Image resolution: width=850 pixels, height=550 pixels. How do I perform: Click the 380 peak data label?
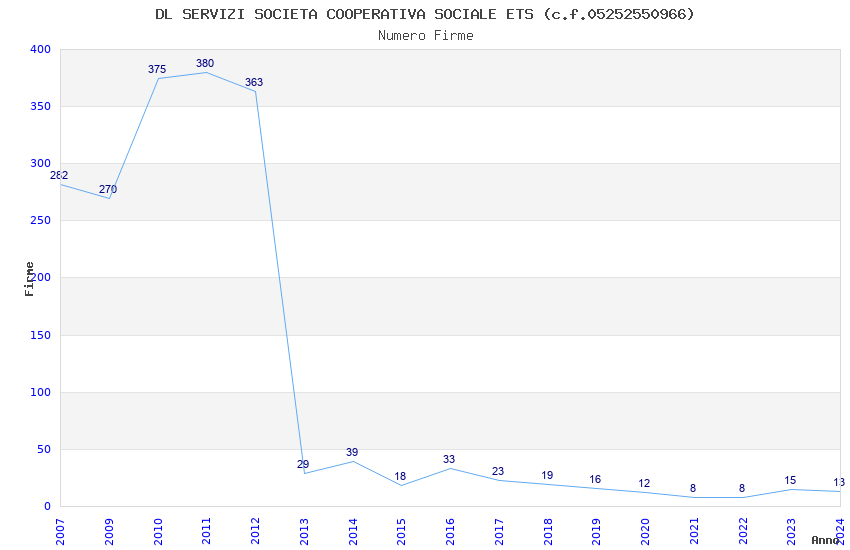point(205,63)
